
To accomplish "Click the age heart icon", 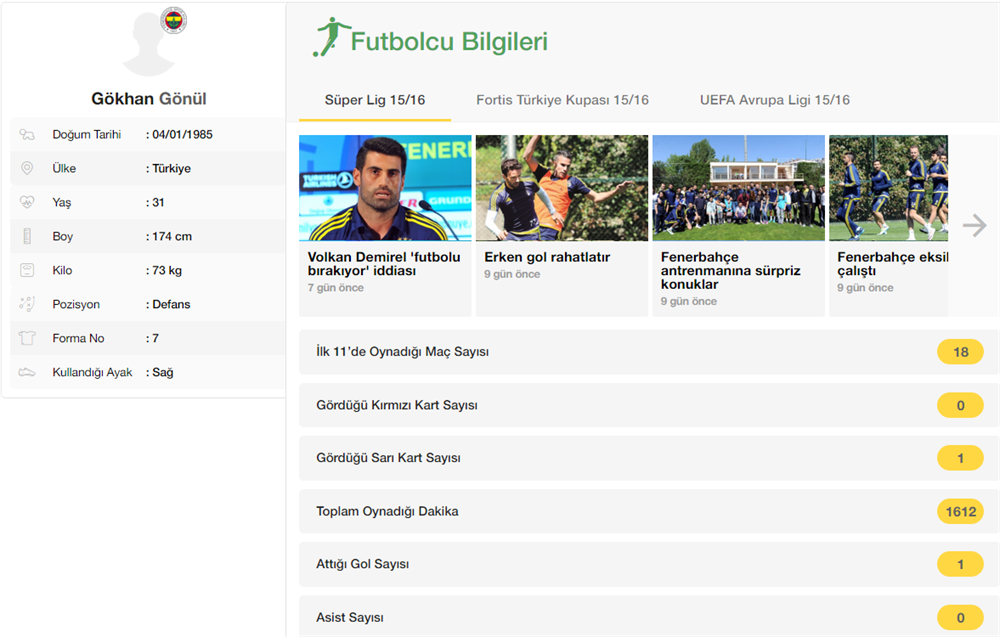I will [27, 203].
